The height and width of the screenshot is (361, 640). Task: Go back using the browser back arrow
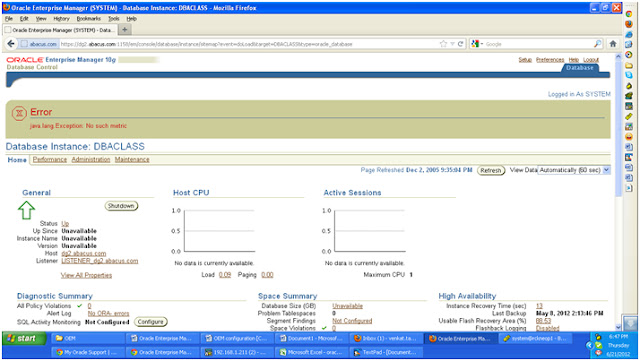11,44
